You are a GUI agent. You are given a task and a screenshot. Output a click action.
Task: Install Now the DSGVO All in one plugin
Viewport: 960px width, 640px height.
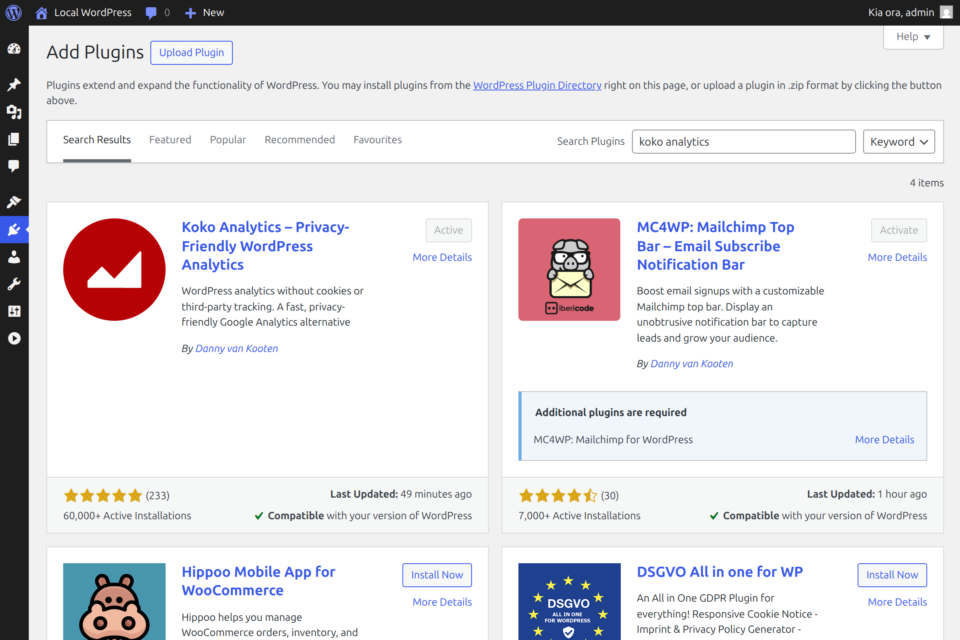(x=892, y=575)
